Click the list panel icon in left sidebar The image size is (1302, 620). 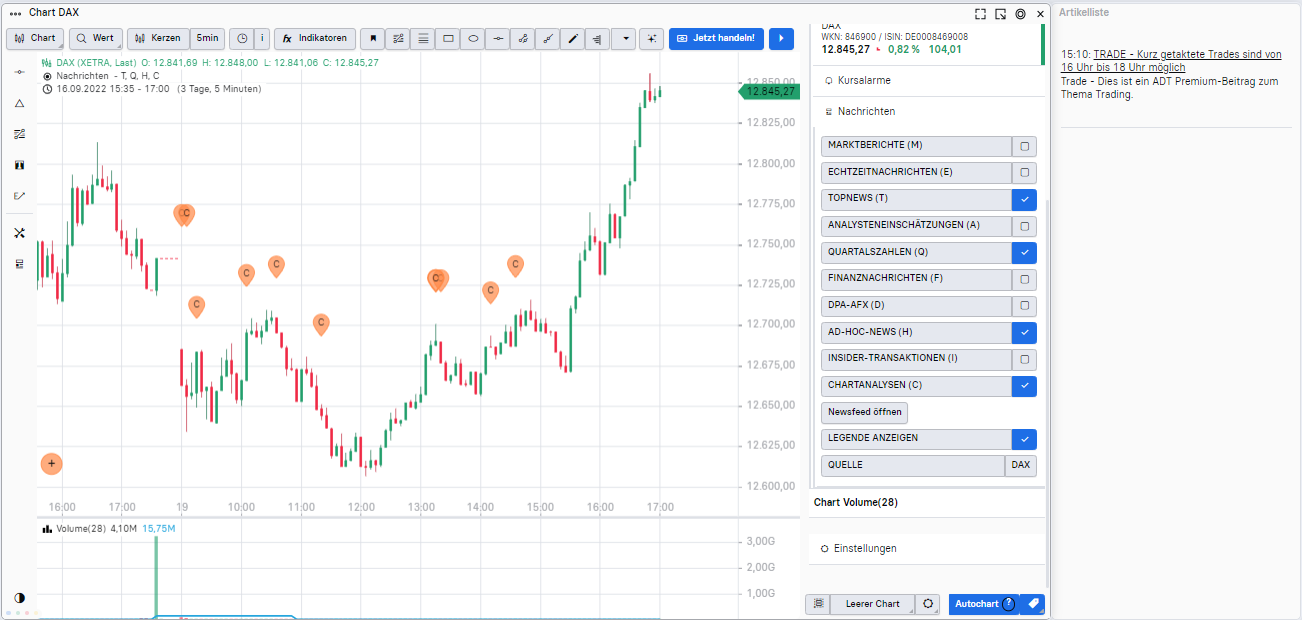(19, 264)
